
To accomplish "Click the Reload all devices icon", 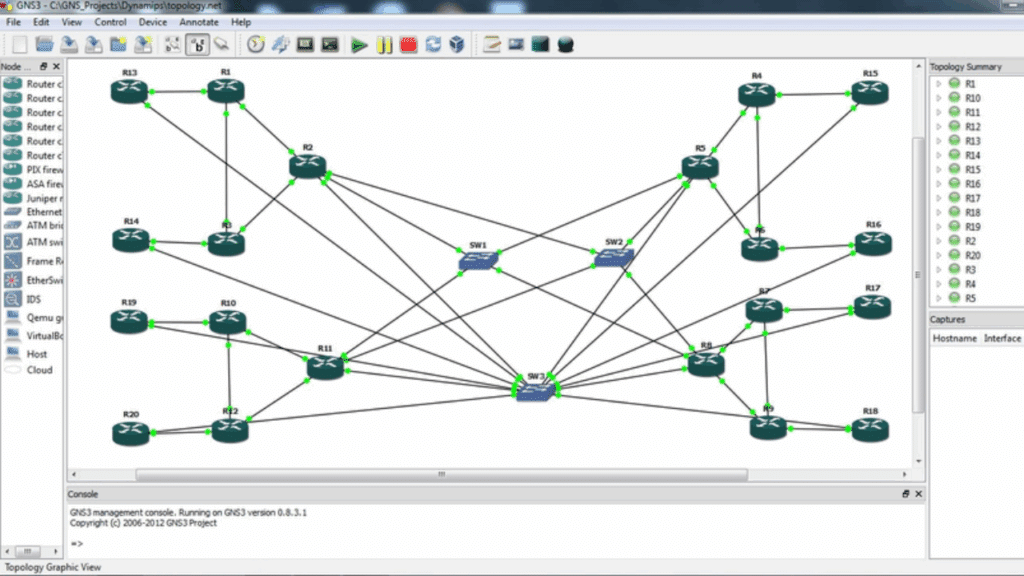I will click(x=433, y=44).
